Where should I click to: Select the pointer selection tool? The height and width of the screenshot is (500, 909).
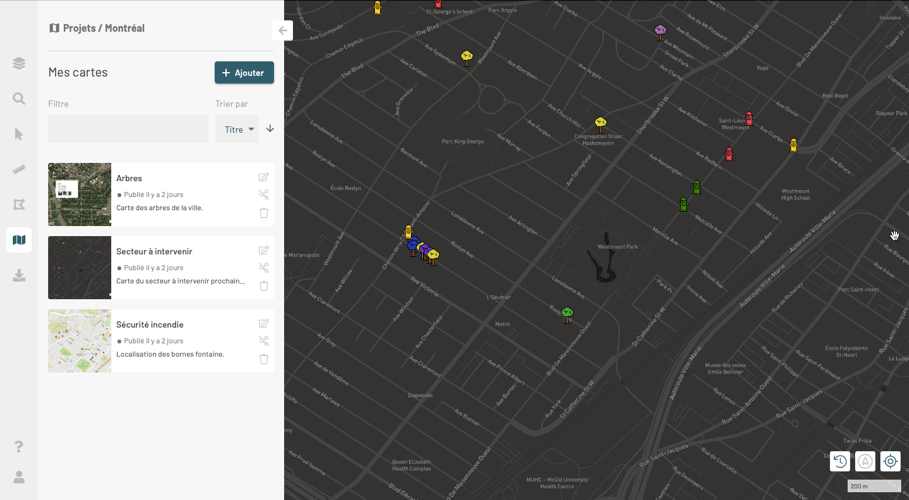coord(19,134)
